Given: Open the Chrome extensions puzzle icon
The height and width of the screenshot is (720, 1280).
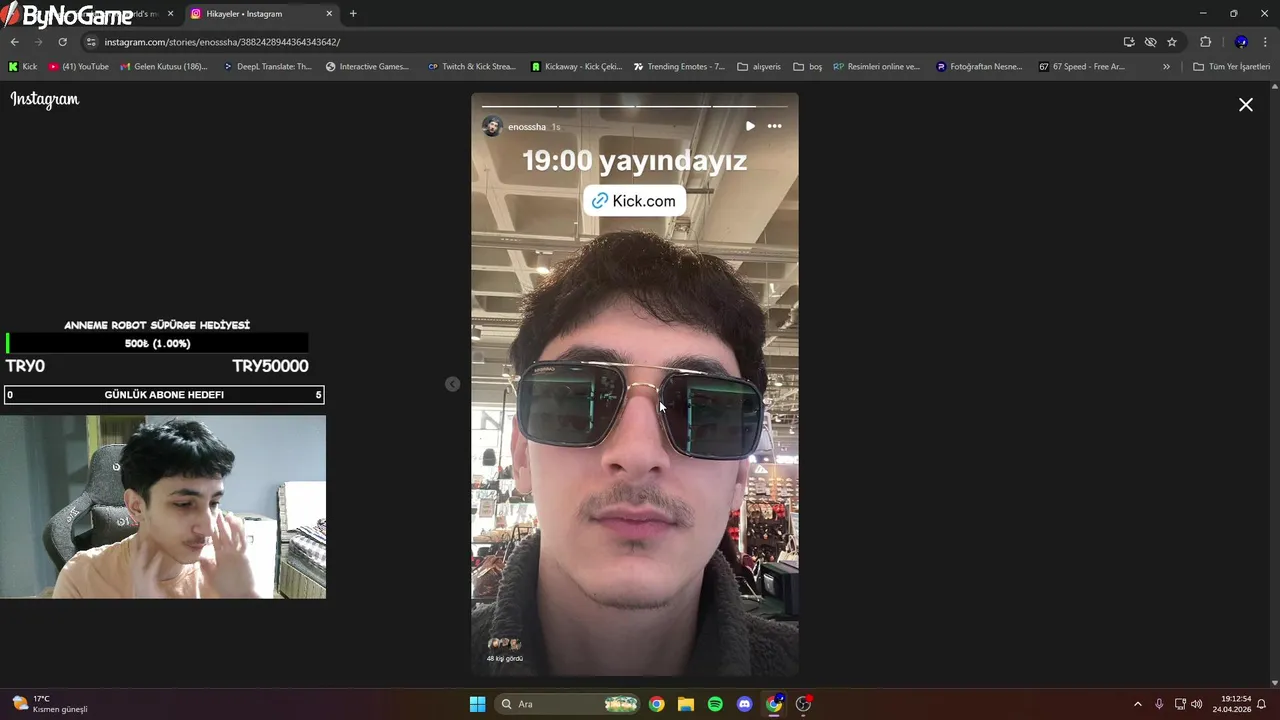Looking at the screenshot, I should [x=1205, y=42].
